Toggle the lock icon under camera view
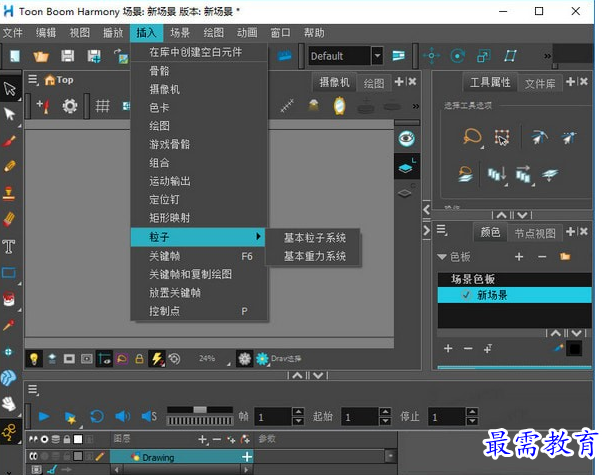Viewport: 607px width, 475px height. click(x=139, y=359)
